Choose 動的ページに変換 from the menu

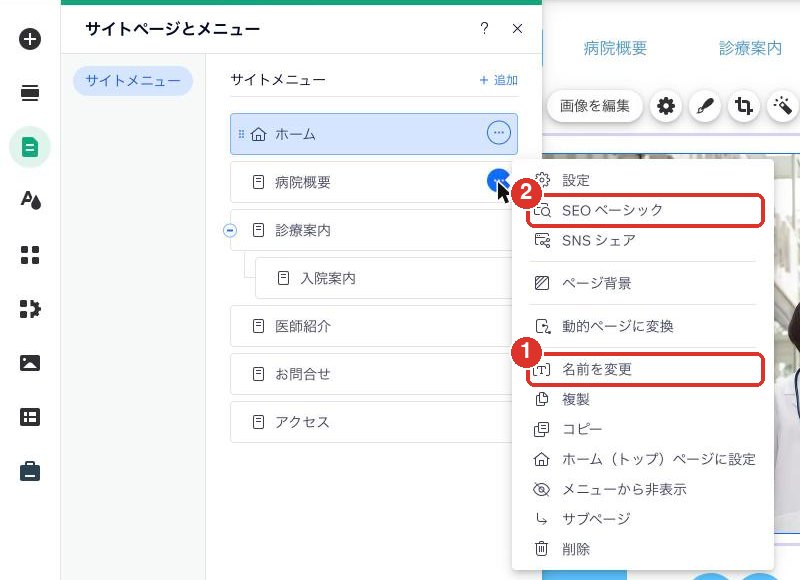643,326
